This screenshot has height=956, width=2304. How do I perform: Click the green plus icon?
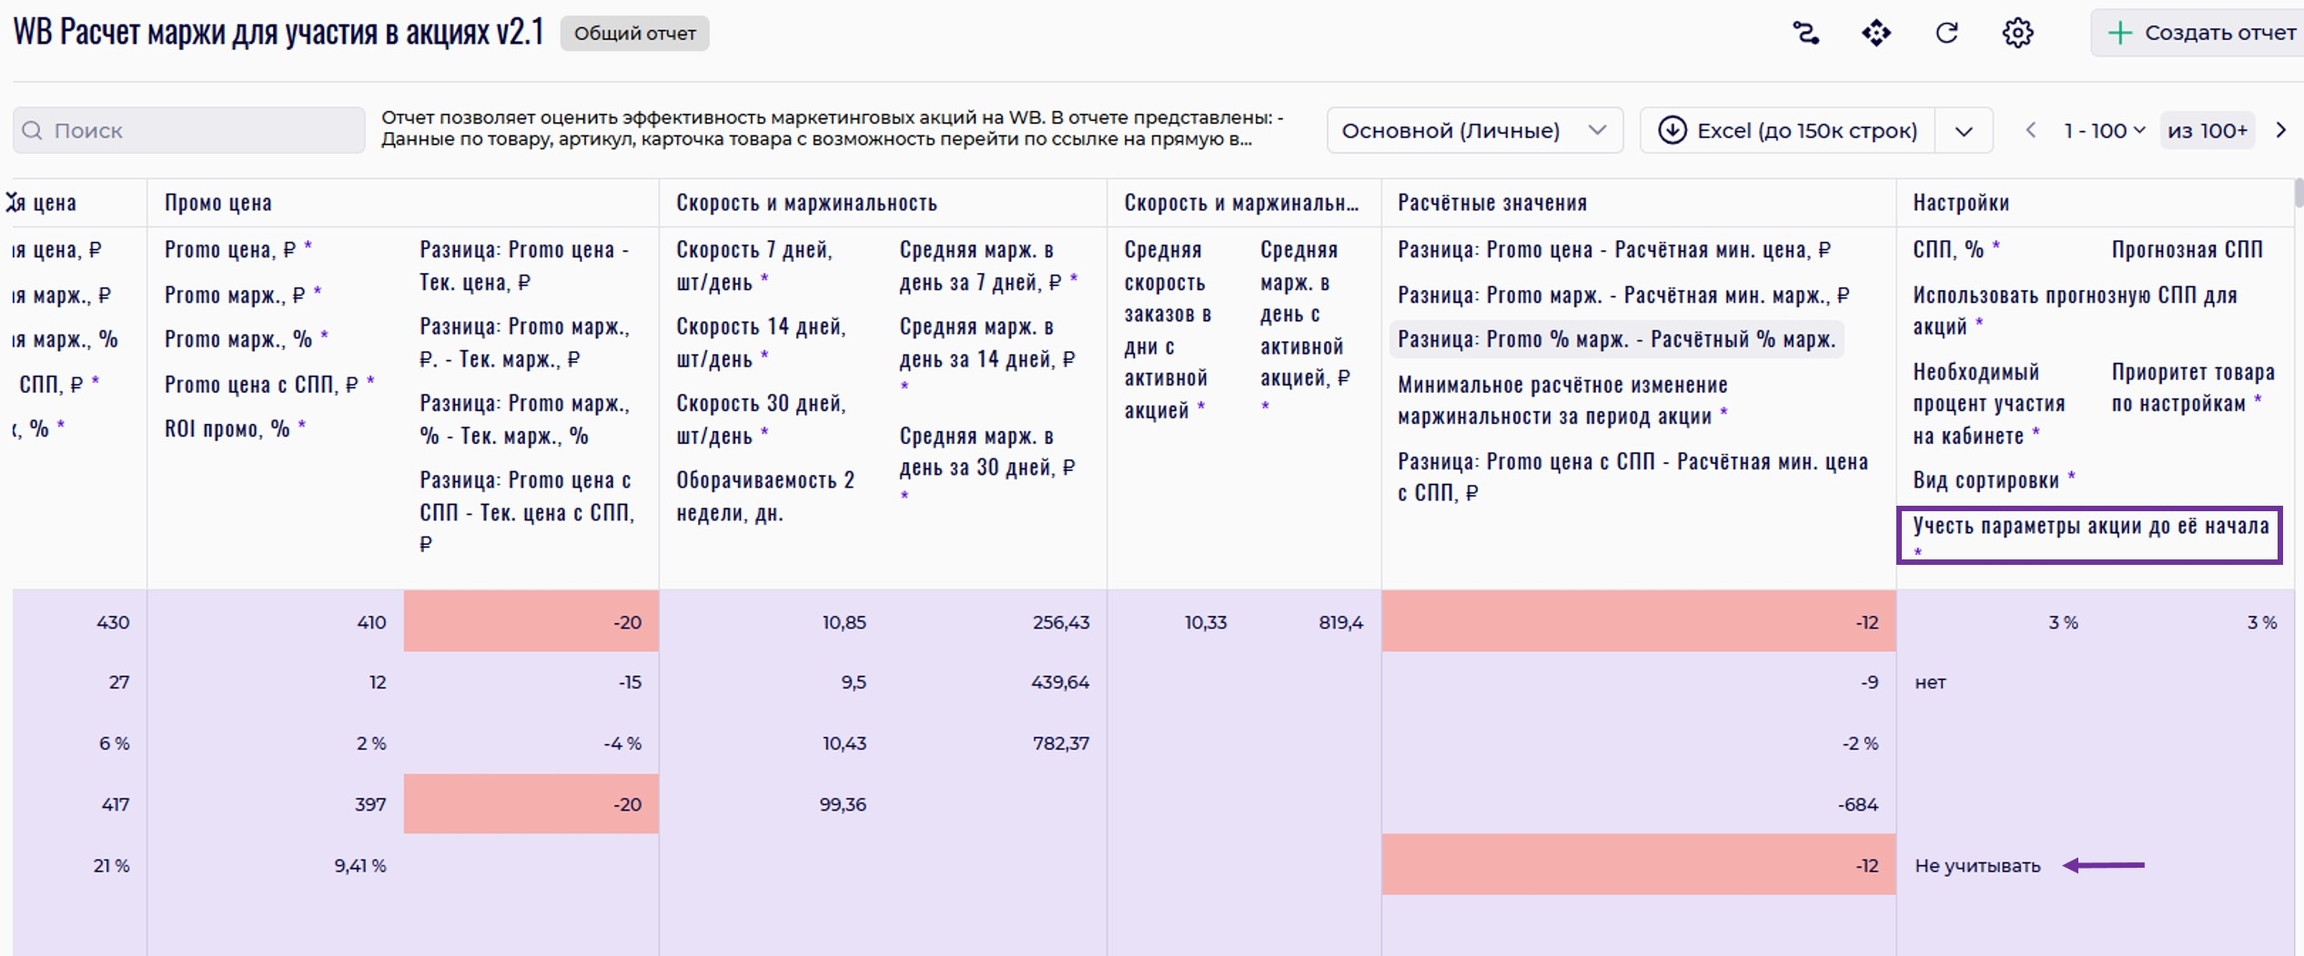click(2118, 33)
